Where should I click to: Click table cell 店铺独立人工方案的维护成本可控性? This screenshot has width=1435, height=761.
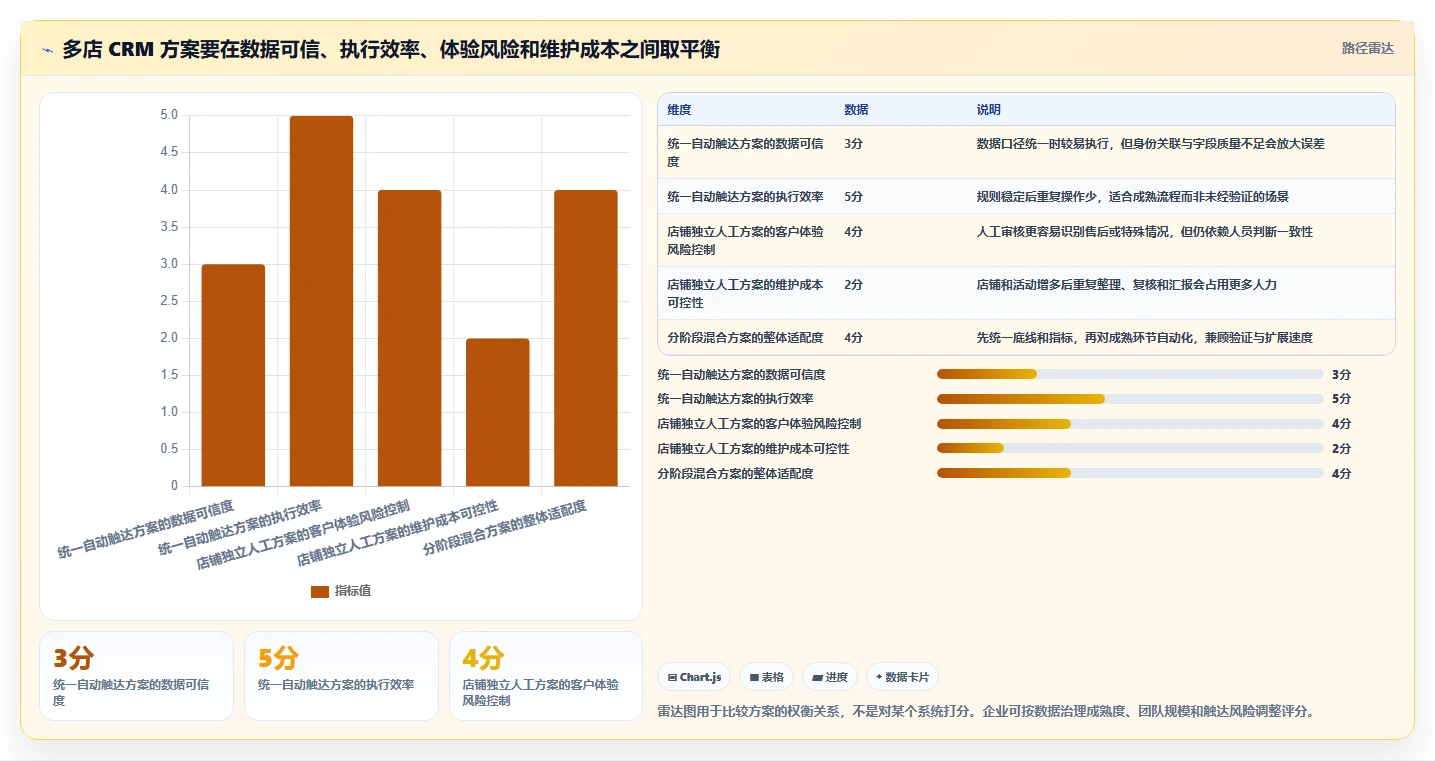point(746,294)
